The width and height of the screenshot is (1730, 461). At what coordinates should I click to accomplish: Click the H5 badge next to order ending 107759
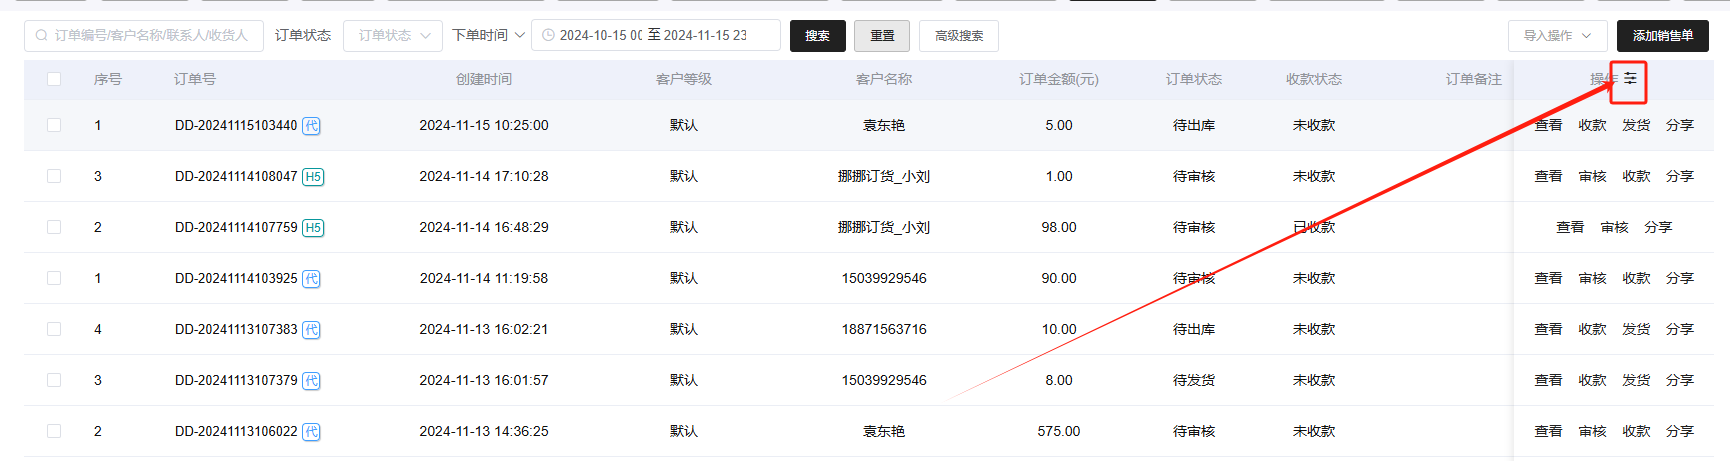(313, 228)
